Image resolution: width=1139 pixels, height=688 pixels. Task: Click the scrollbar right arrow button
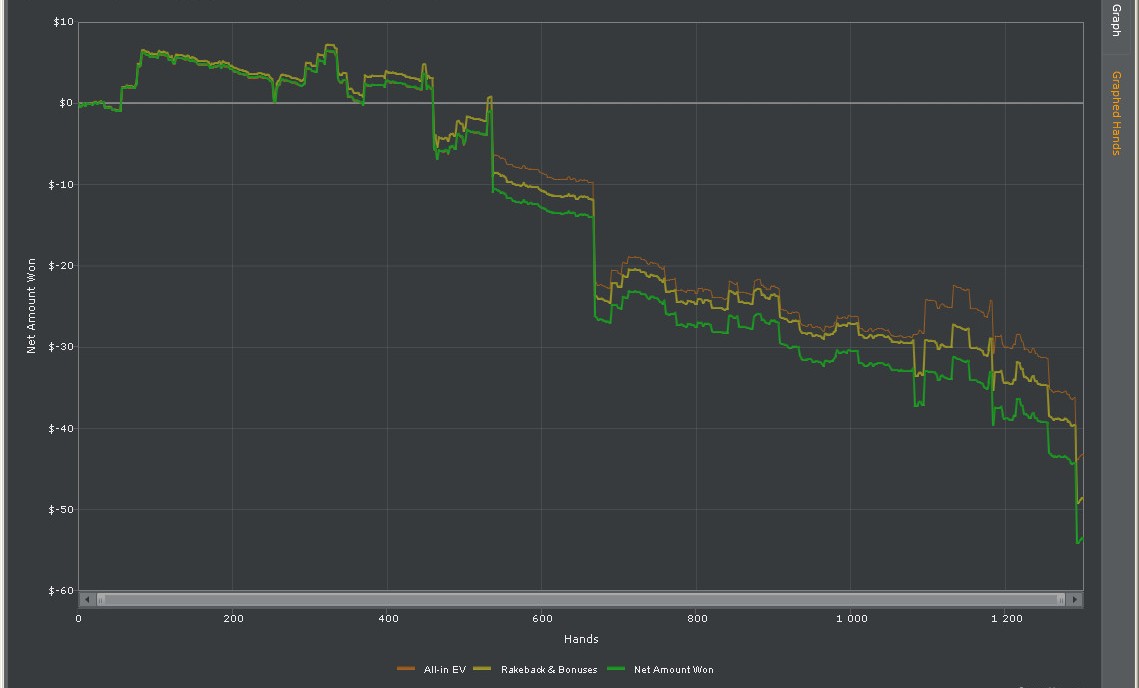[x=1075, y=599]
